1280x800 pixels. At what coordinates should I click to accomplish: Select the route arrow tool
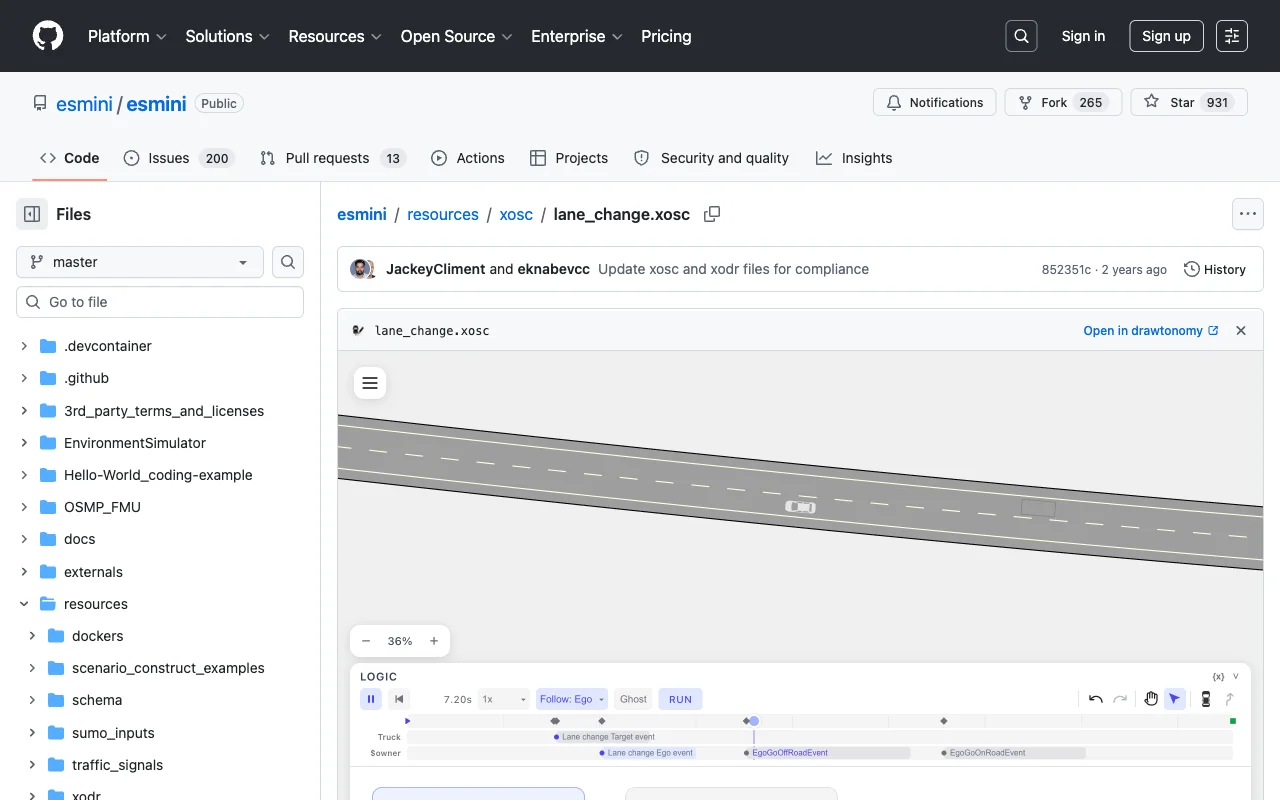click(1230, 699)
